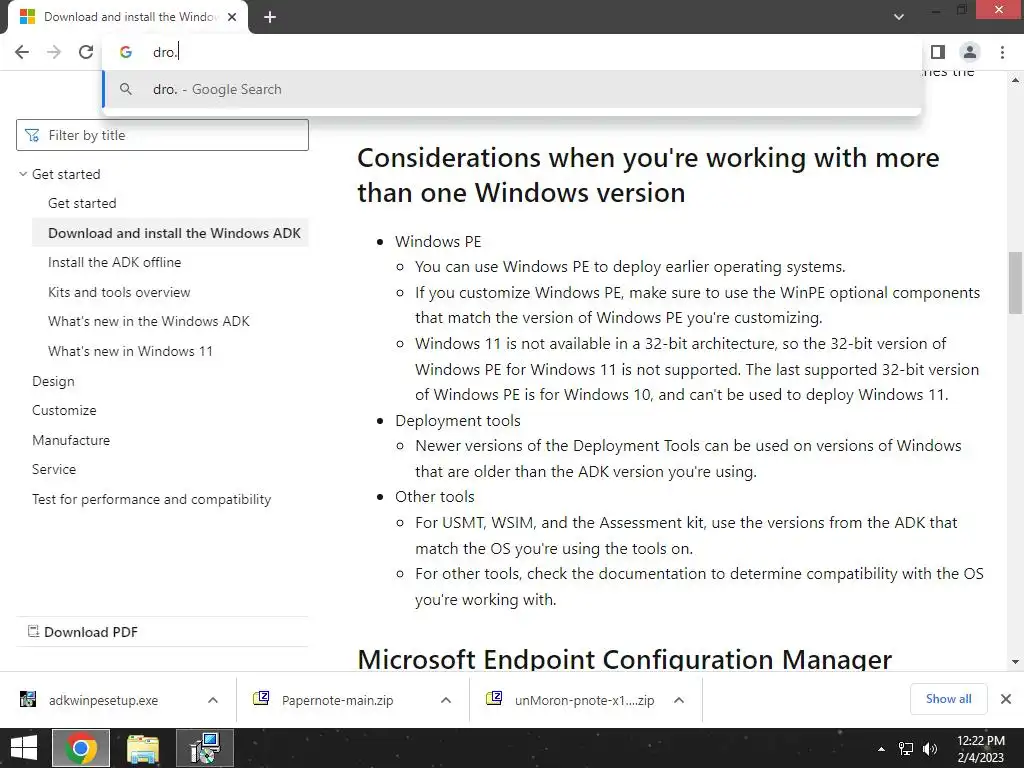The image size is (1024, 768).
Task: Close the Windows ADK tab
Action: point(232,17)
